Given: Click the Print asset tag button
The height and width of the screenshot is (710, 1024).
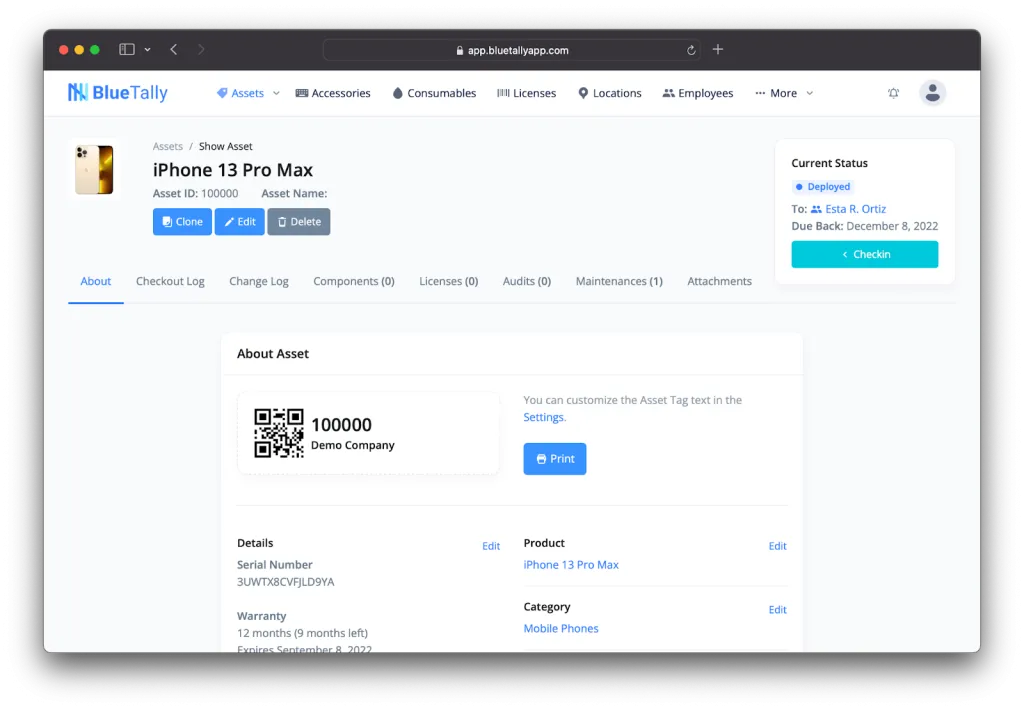Looking at the screenshot, I should [554, 459].
